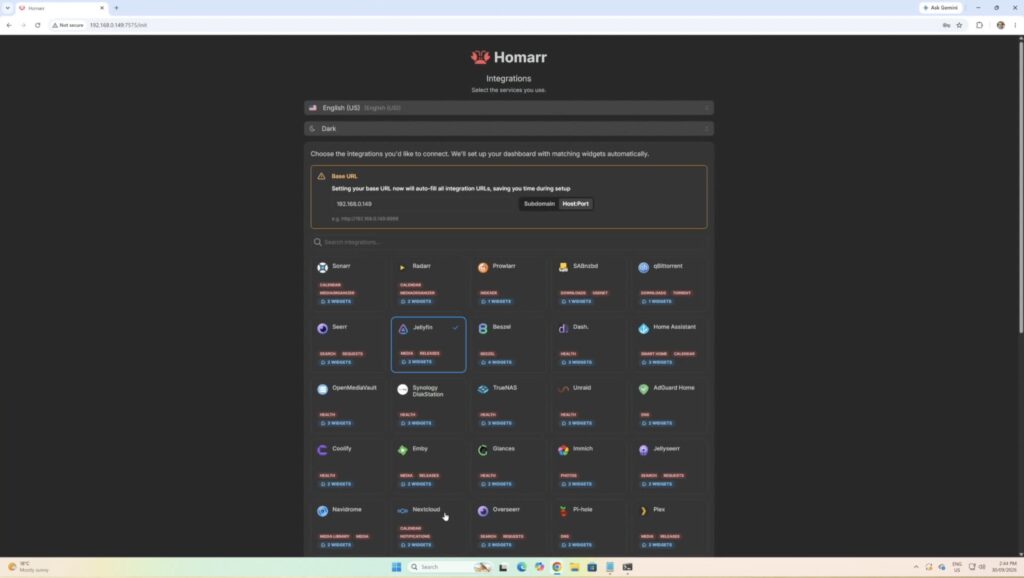Click the Coolify integration icon
Image resolution: width=1024 pixels, height=578 pixels.
pyautogui.click(x=323, y=450)
